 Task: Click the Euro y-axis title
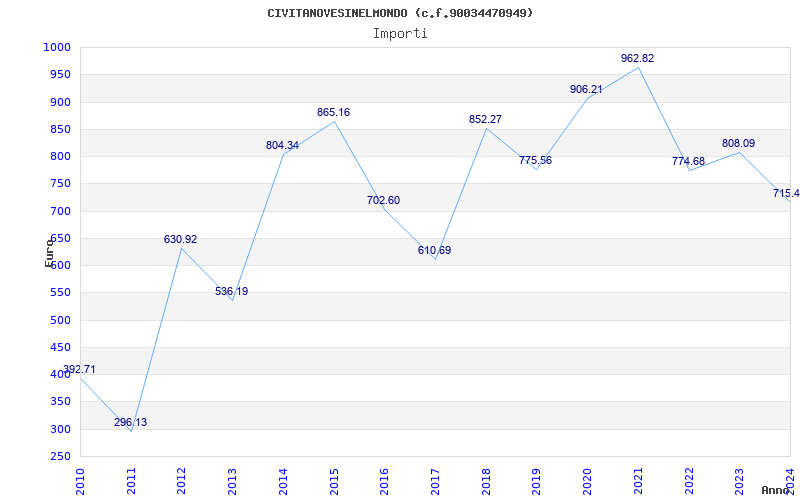click(x=49, y=253)
